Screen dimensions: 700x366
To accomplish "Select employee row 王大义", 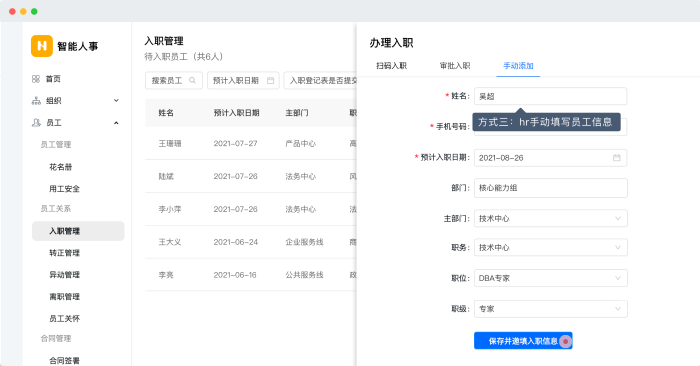I will [x=251, y=242].
